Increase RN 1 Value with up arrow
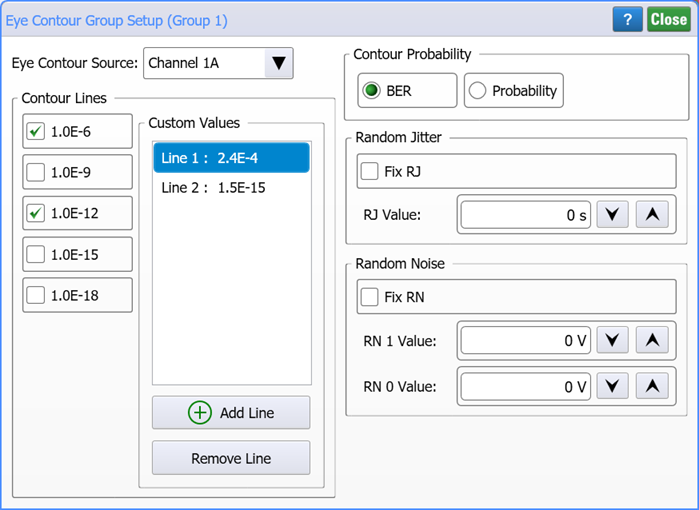699x510 pixels. click(652, 340)
